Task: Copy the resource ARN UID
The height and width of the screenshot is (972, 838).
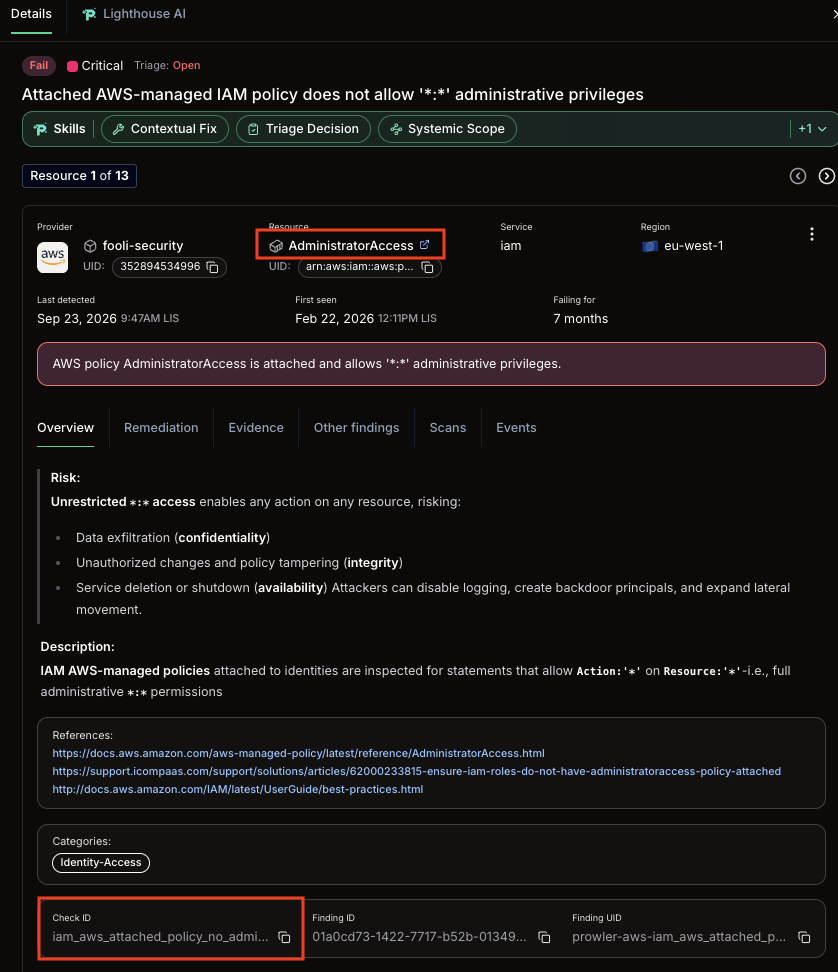Action: (x=428, y=267)
